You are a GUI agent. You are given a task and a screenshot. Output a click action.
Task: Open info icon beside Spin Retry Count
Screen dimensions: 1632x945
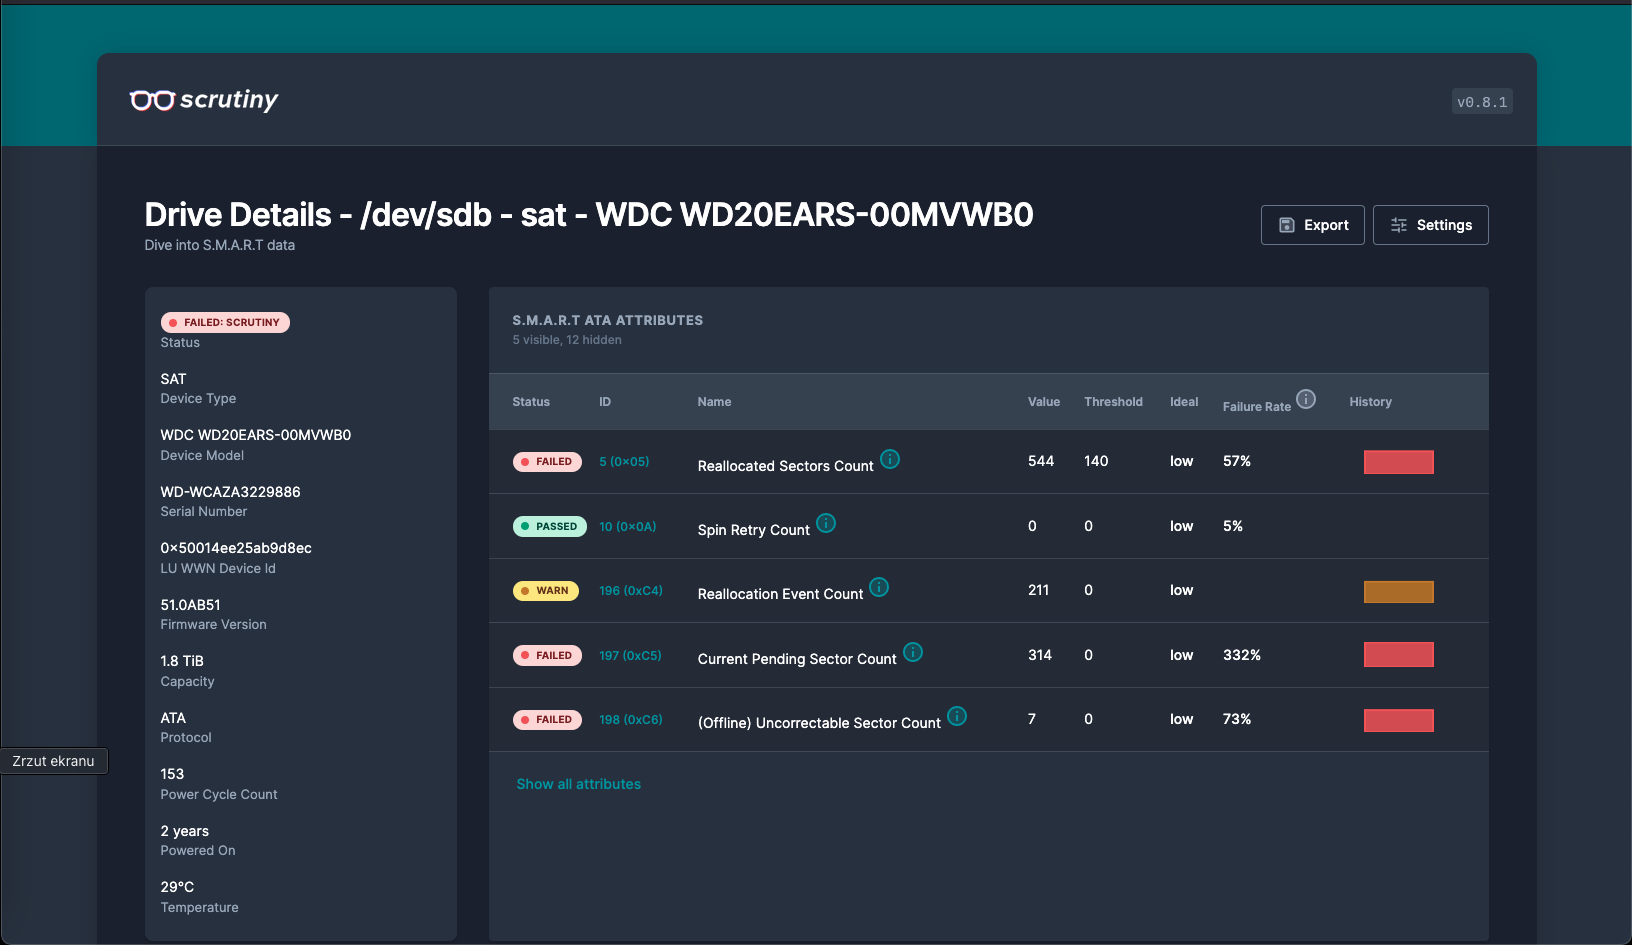pyautogui.click(x=826, y=523)
